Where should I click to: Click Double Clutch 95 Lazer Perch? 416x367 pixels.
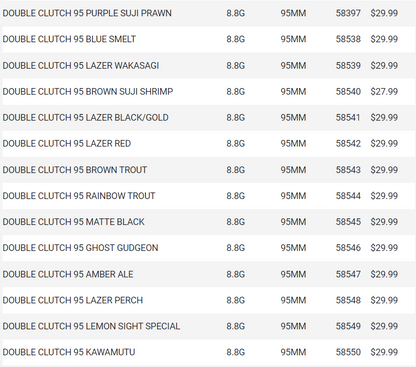[73, 300]
